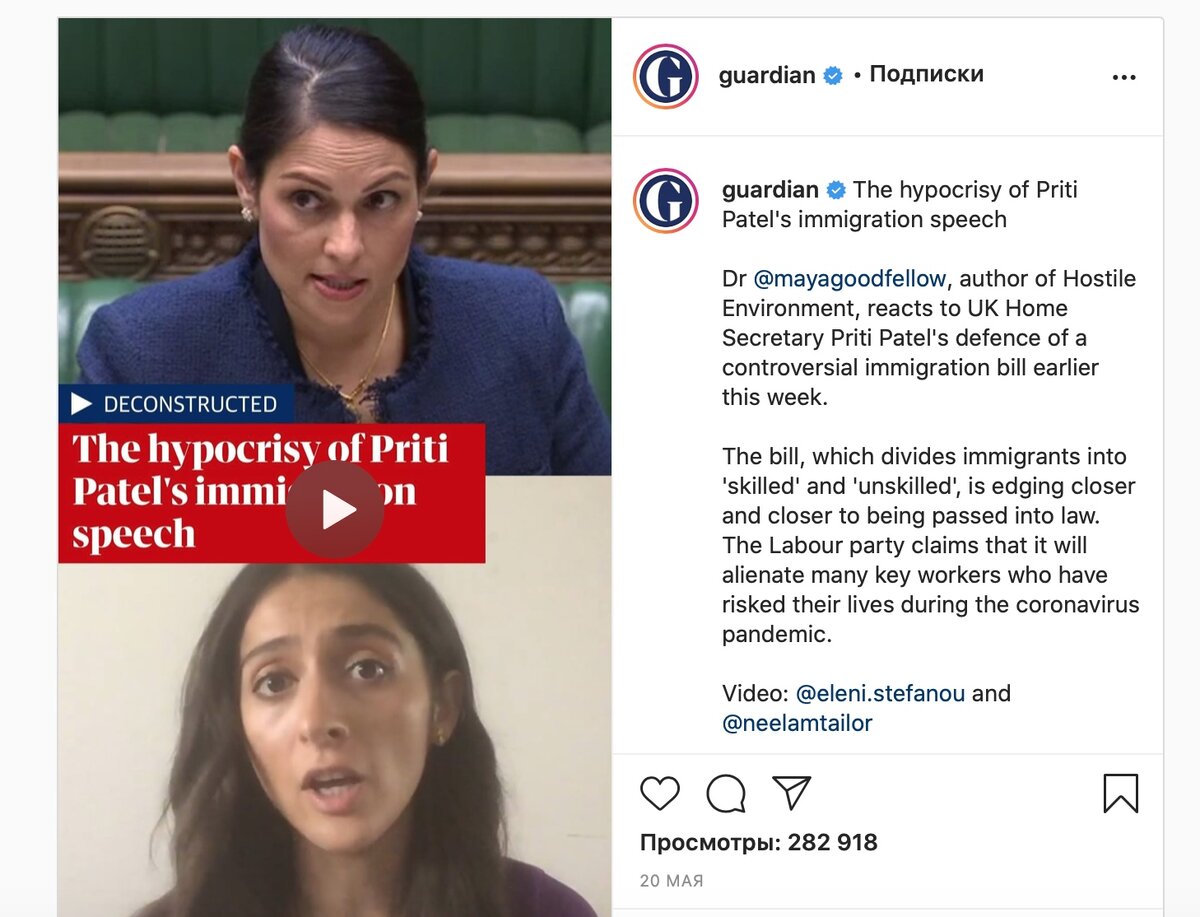Click the verified badge in header
1200x917 pixels.
tap(833, 75)
